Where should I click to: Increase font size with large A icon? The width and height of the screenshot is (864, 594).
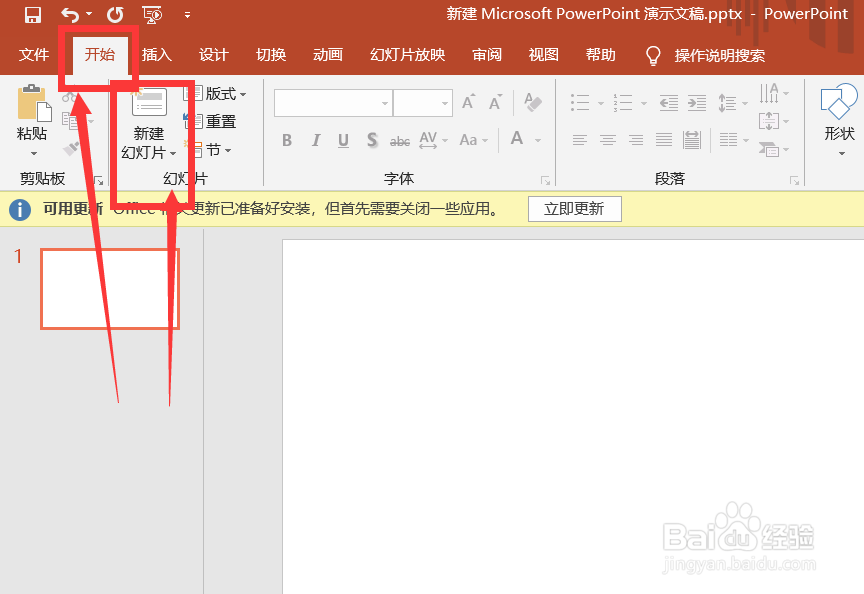click(x=468, y=102)
